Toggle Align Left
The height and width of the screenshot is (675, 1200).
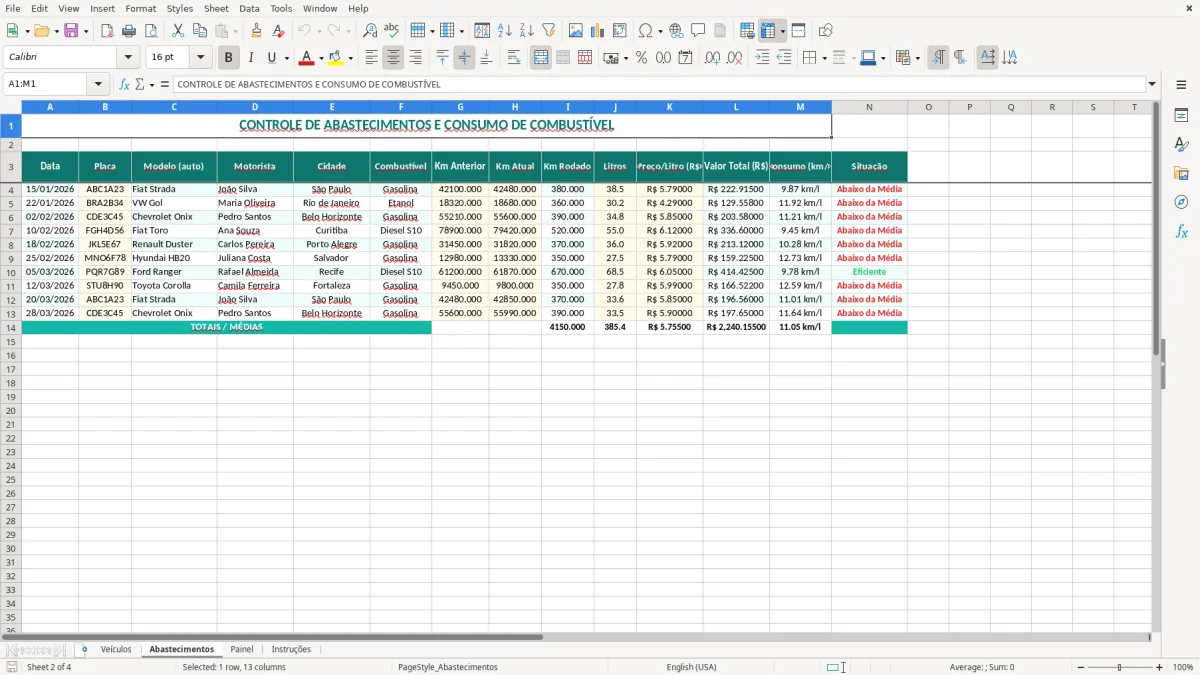pos(371,58)
